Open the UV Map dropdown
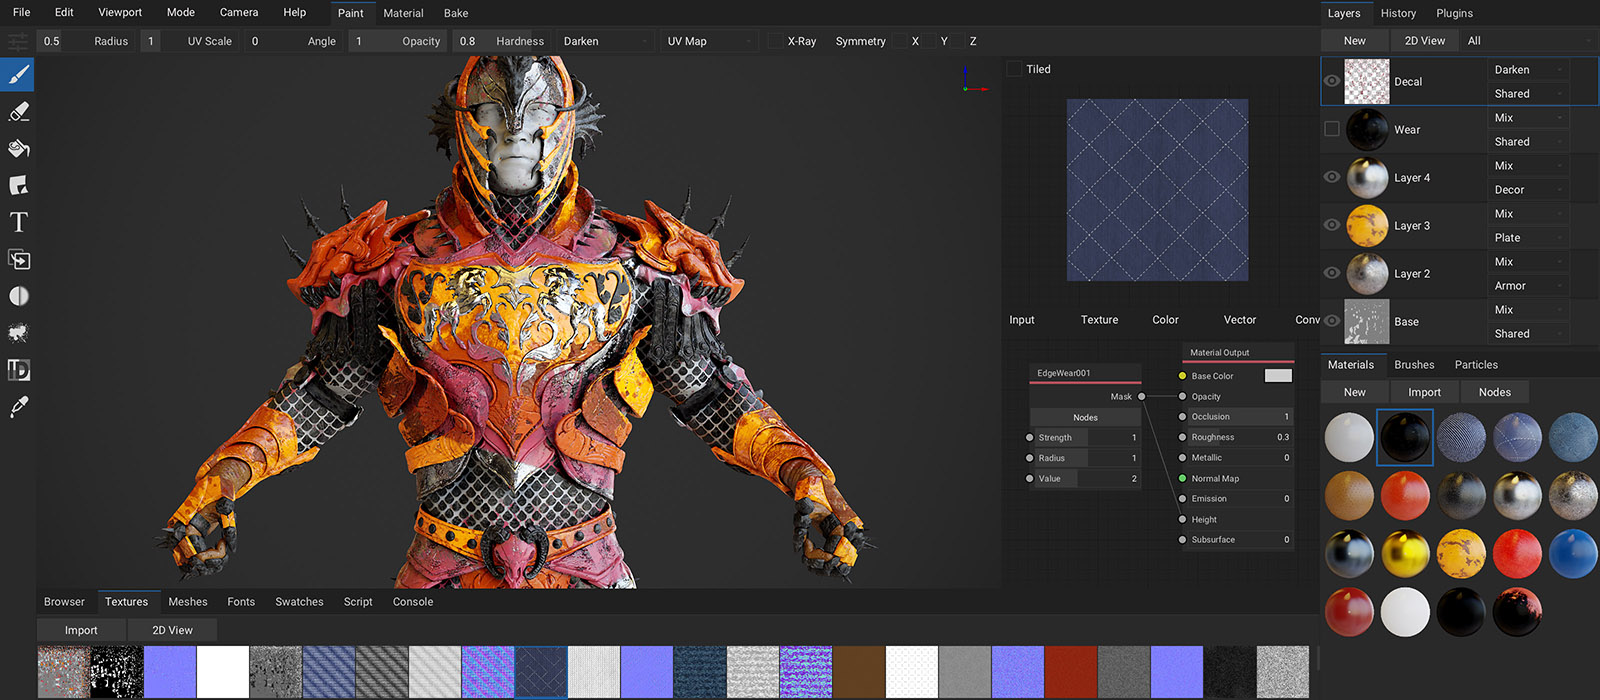This screenshot has height=700, width=1600. tap(710, 41)
